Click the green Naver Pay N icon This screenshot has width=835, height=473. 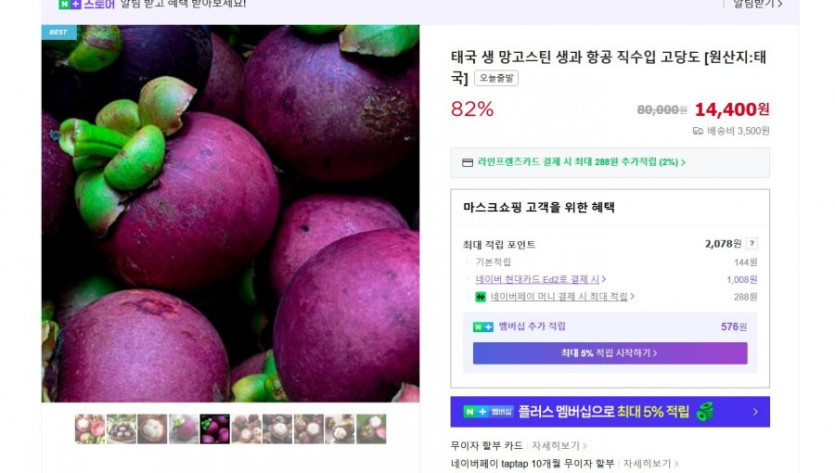[x=480, y=297]
